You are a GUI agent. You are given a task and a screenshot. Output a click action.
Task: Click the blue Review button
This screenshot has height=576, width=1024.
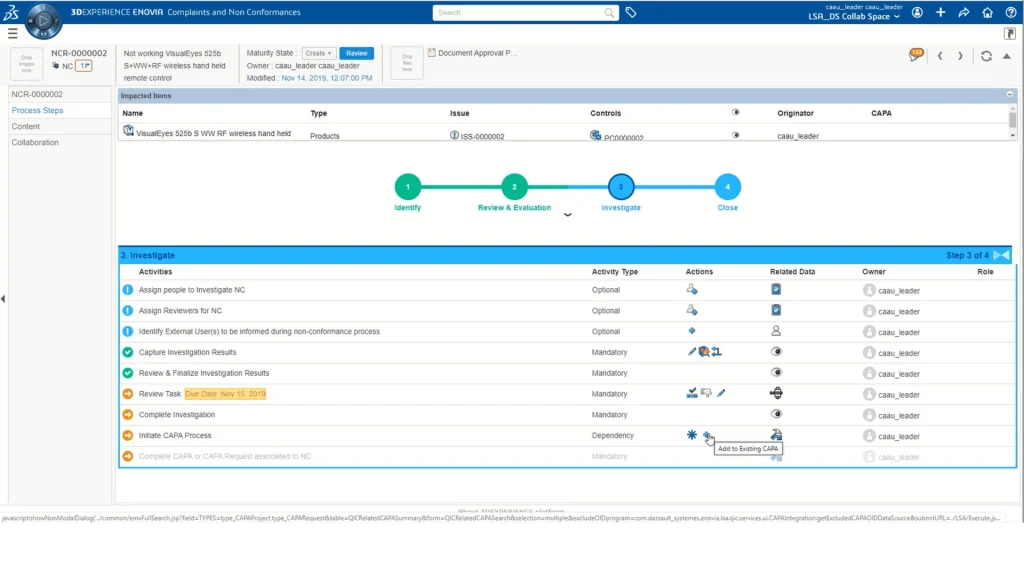[356, 53]
